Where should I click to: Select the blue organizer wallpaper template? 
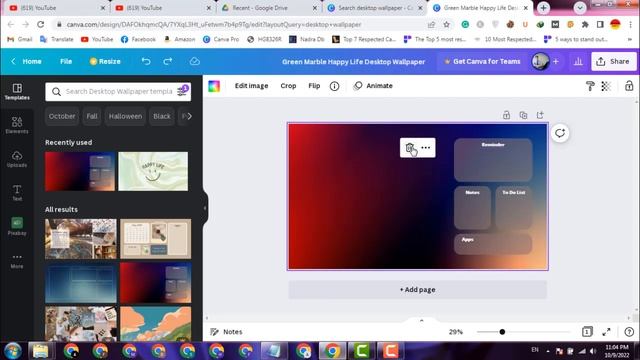tap(81, 283)
